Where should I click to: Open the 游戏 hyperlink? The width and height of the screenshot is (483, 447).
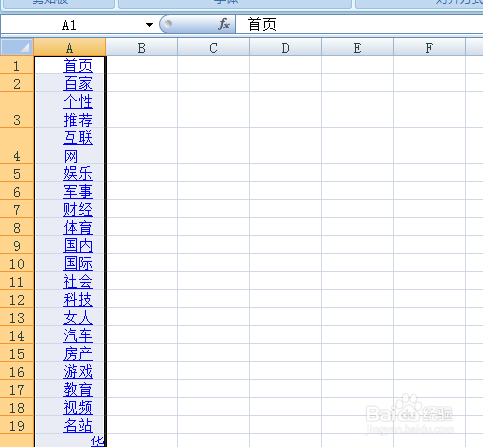tap(78, 371)
